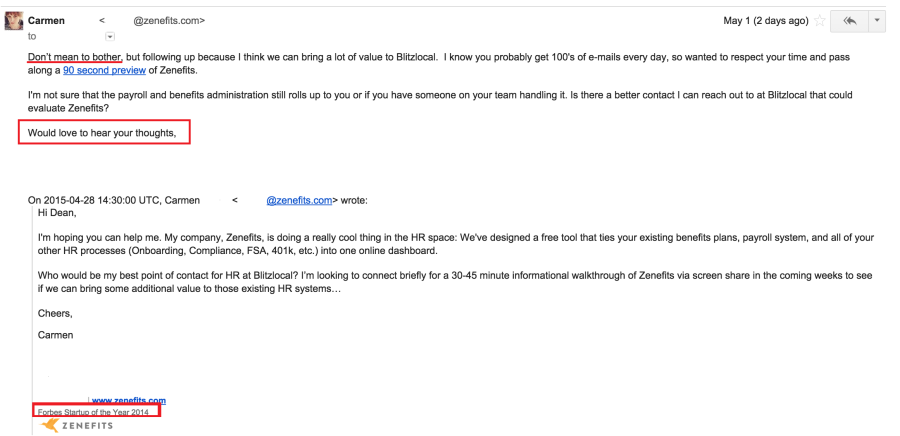The image size is (900, 436).
Task: Click the ZENEFITS wordmark in signature
Action: click(x=87, y=426)
